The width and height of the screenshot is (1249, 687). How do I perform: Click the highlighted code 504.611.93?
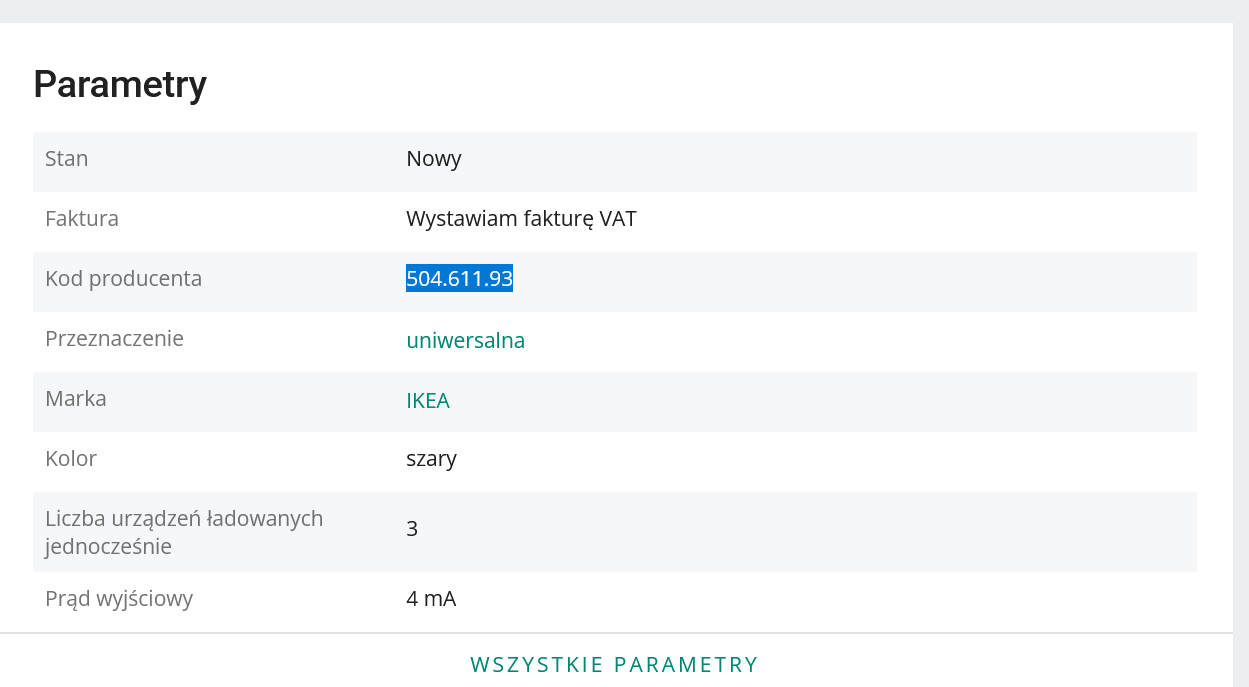(459, 278)
